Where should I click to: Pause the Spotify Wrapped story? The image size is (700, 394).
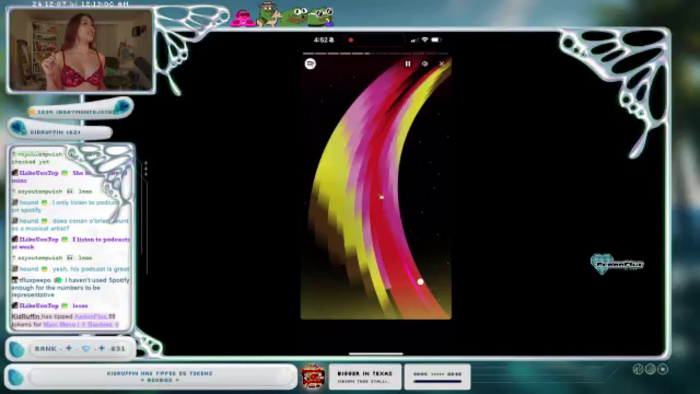408,64
